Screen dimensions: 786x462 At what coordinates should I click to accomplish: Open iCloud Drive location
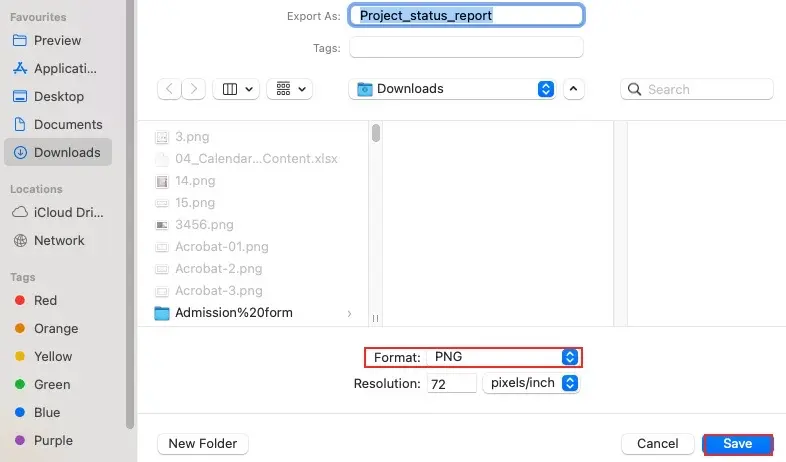(58, 212)
